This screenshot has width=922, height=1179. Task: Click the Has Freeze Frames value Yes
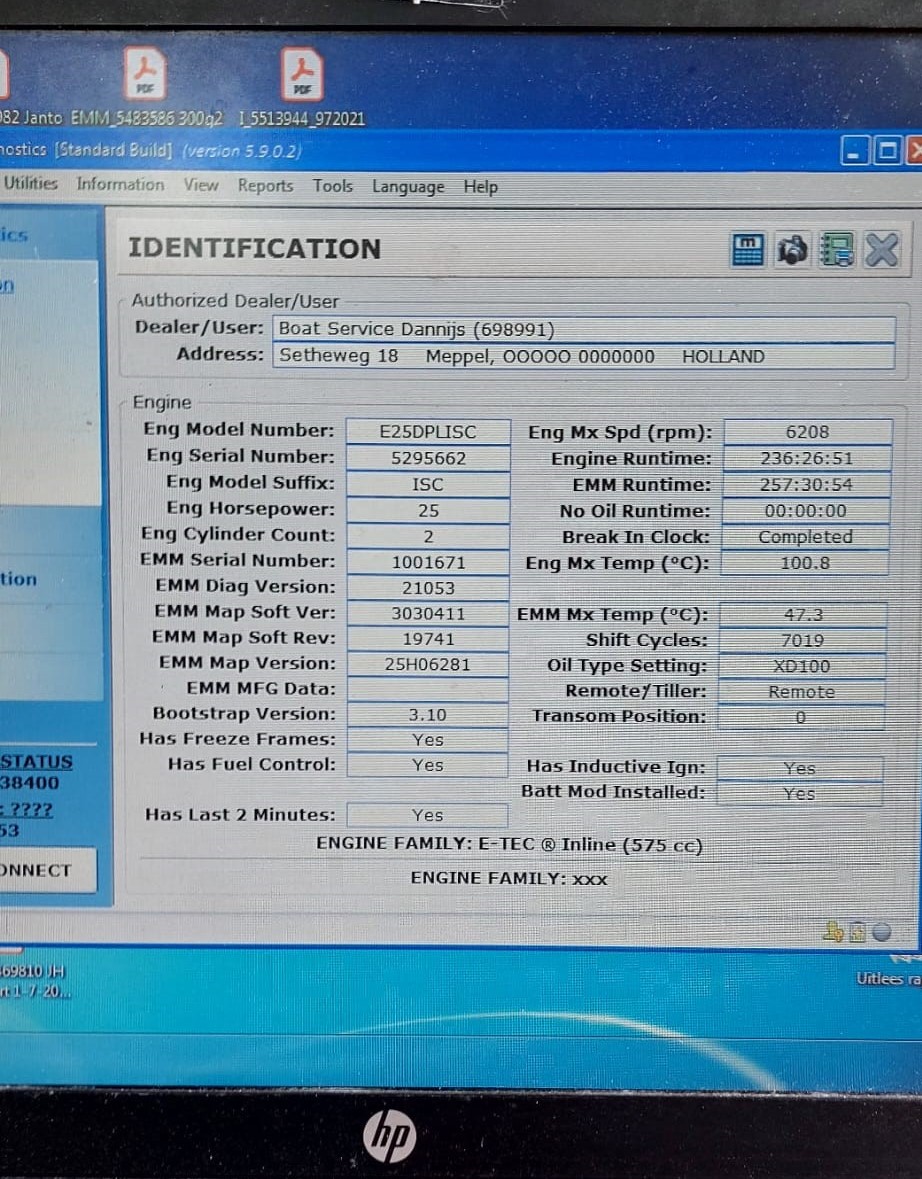pos(428,740)
